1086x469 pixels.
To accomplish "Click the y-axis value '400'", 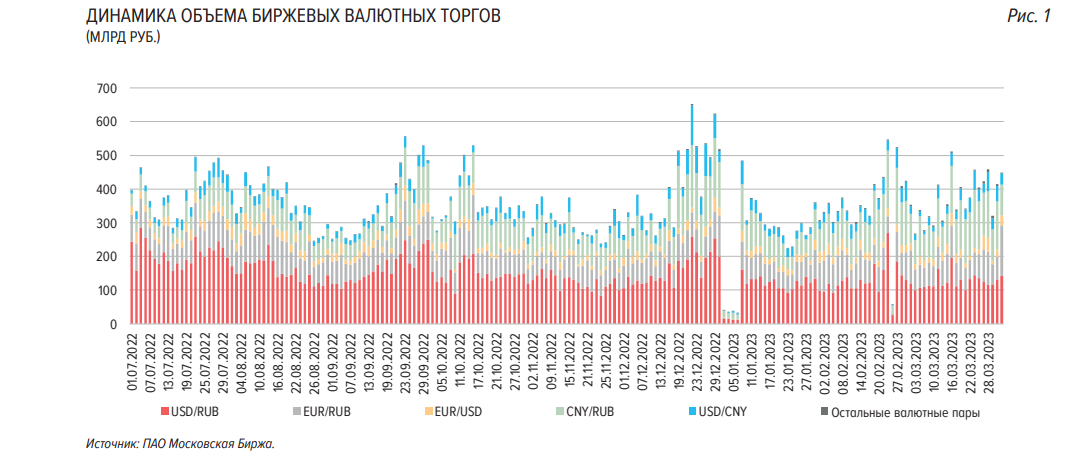I will [109, 189].
